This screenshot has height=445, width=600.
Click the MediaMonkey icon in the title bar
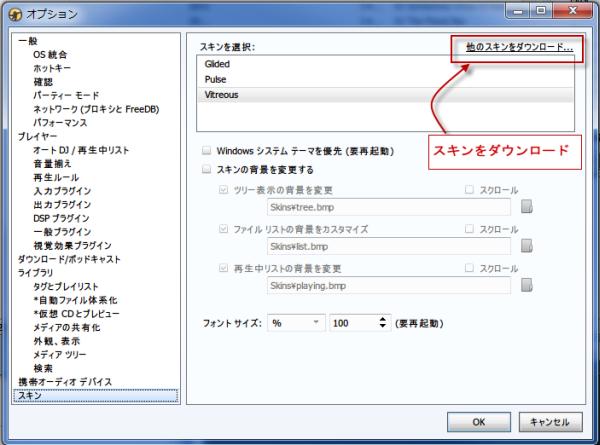(15, 15)
